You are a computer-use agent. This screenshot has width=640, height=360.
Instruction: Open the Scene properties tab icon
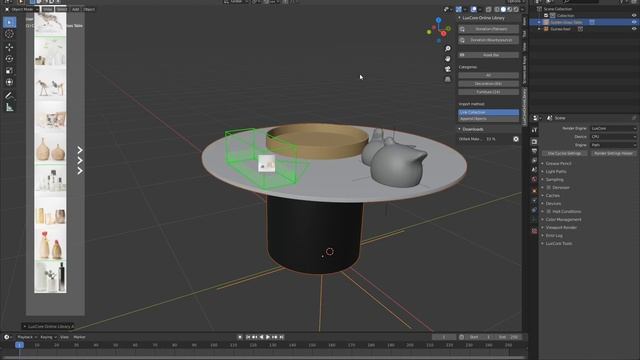(x=534, y=170)
